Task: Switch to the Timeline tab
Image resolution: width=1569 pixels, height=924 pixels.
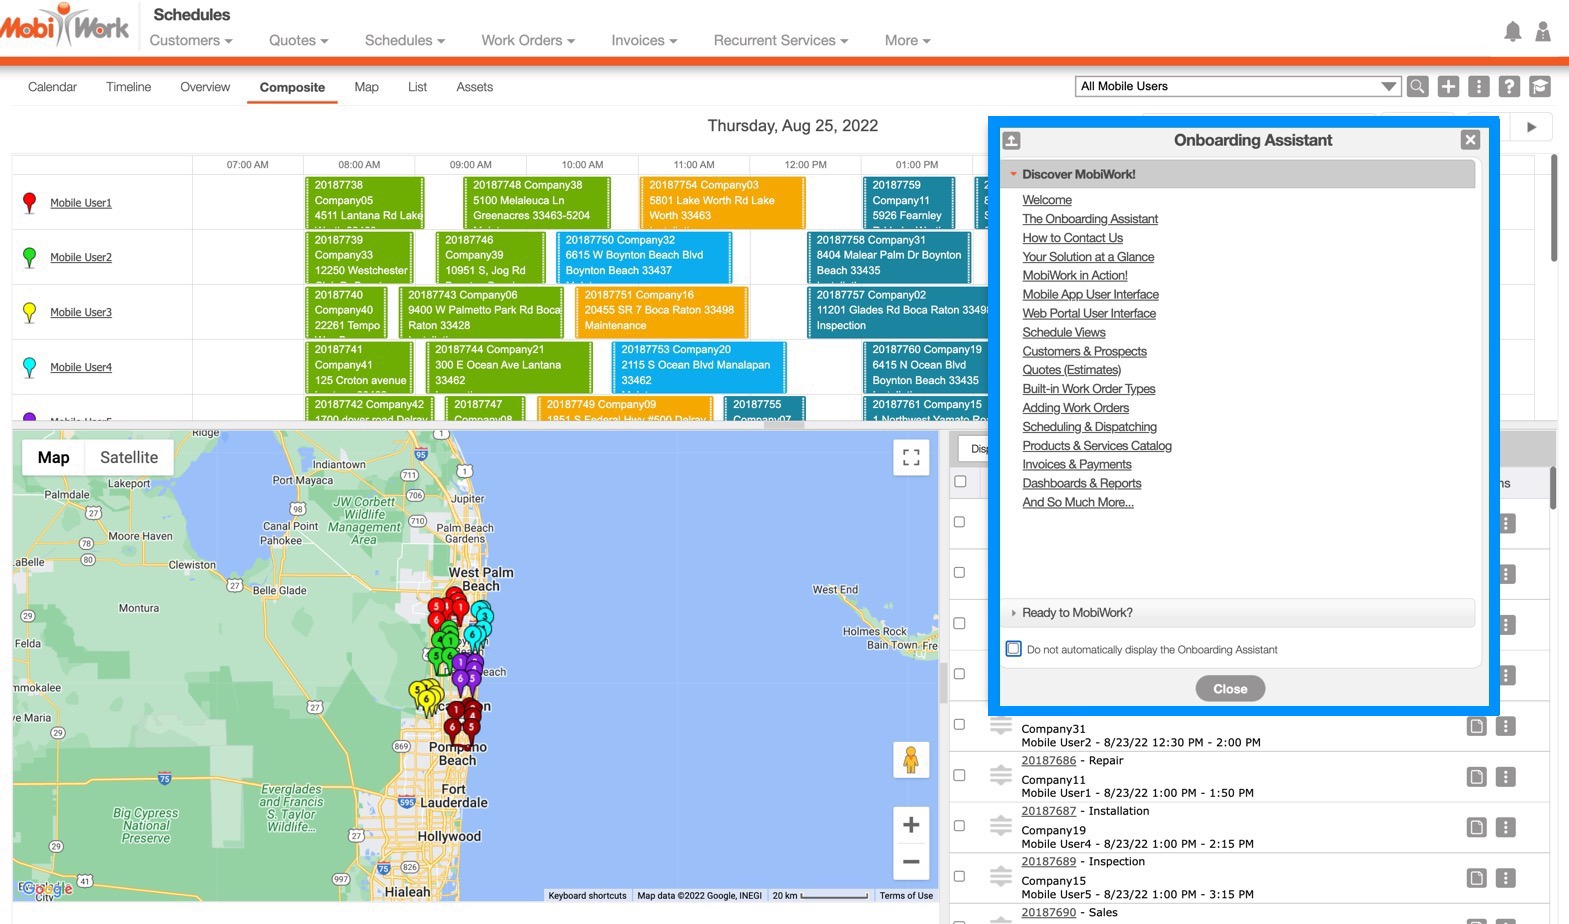Action: point(128,87)
